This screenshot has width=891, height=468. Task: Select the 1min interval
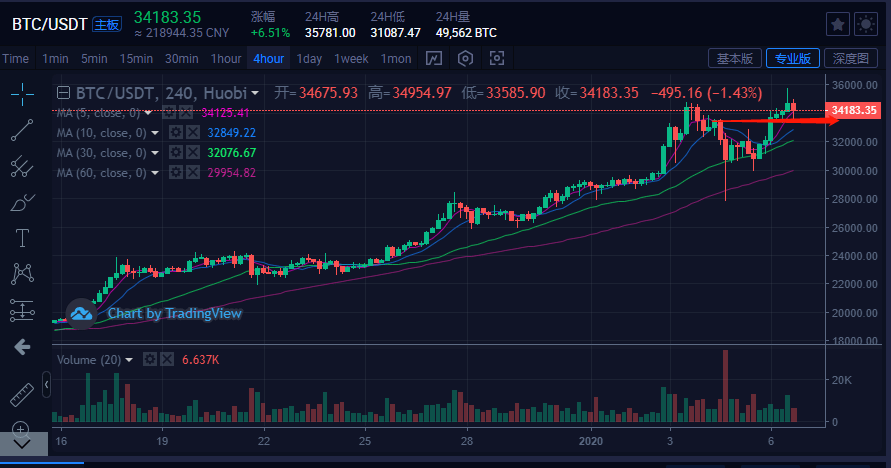[55, 58]
